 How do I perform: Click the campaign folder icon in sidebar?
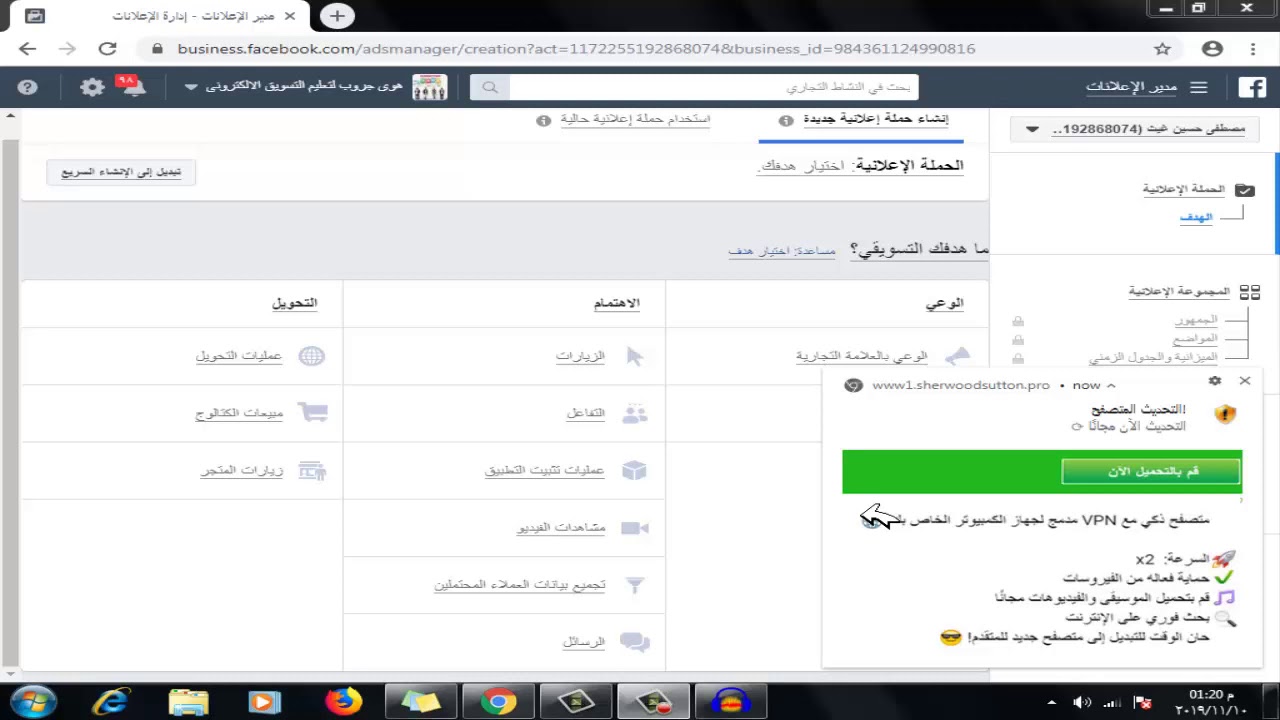(x=1245, y=189)
